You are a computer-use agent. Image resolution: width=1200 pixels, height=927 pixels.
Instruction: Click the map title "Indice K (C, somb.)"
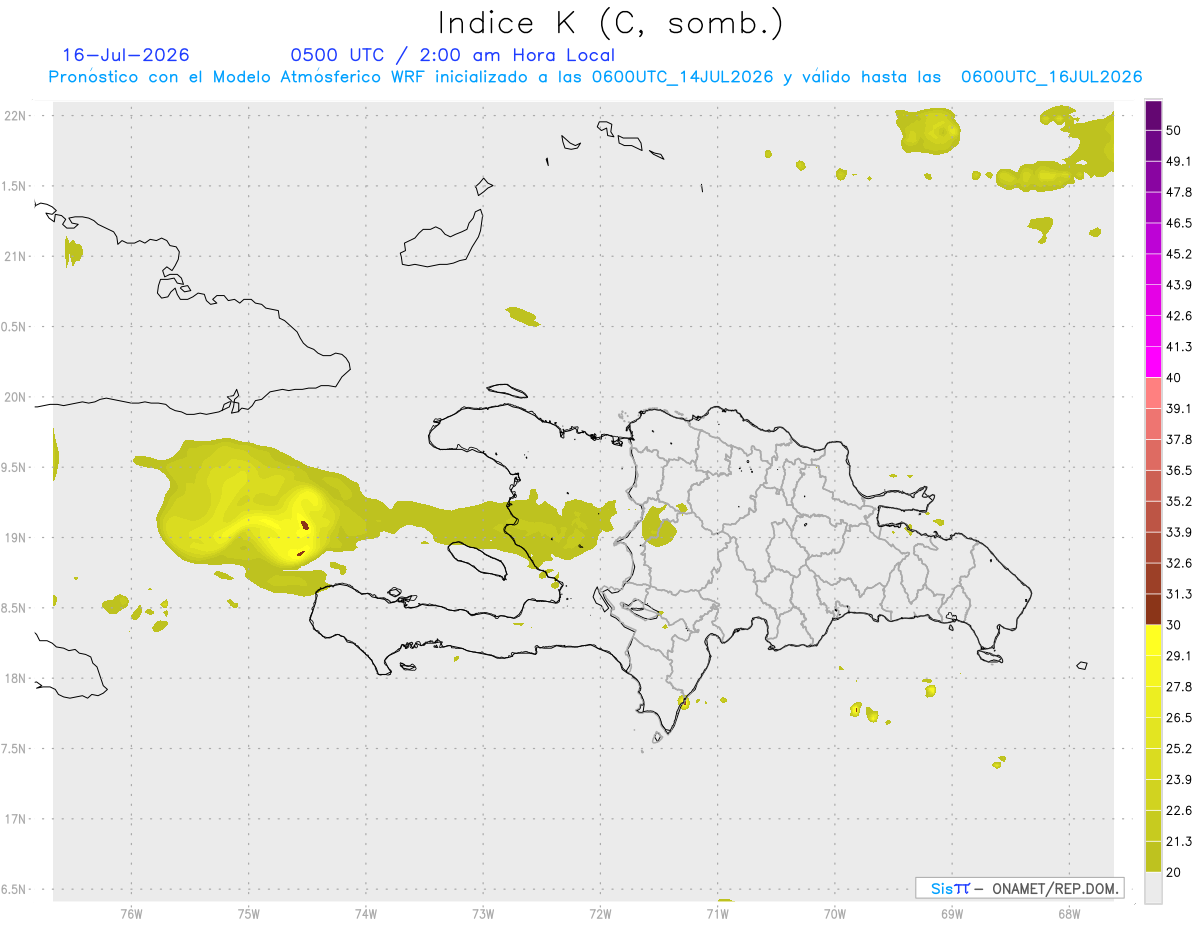click(610, 23)
